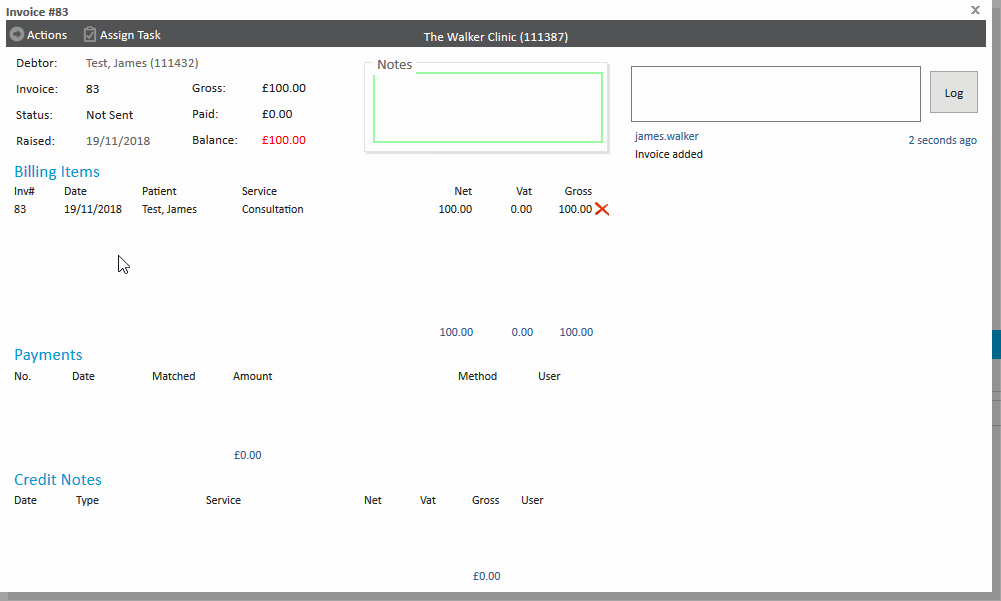Open the james.walker user link
The height and width of the screenshot is (601, 1001).
tap(666, 136)
